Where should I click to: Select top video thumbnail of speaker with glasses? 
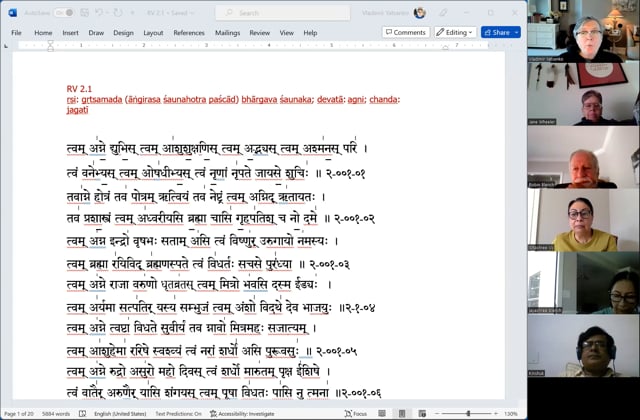click(x=583, y=31)
